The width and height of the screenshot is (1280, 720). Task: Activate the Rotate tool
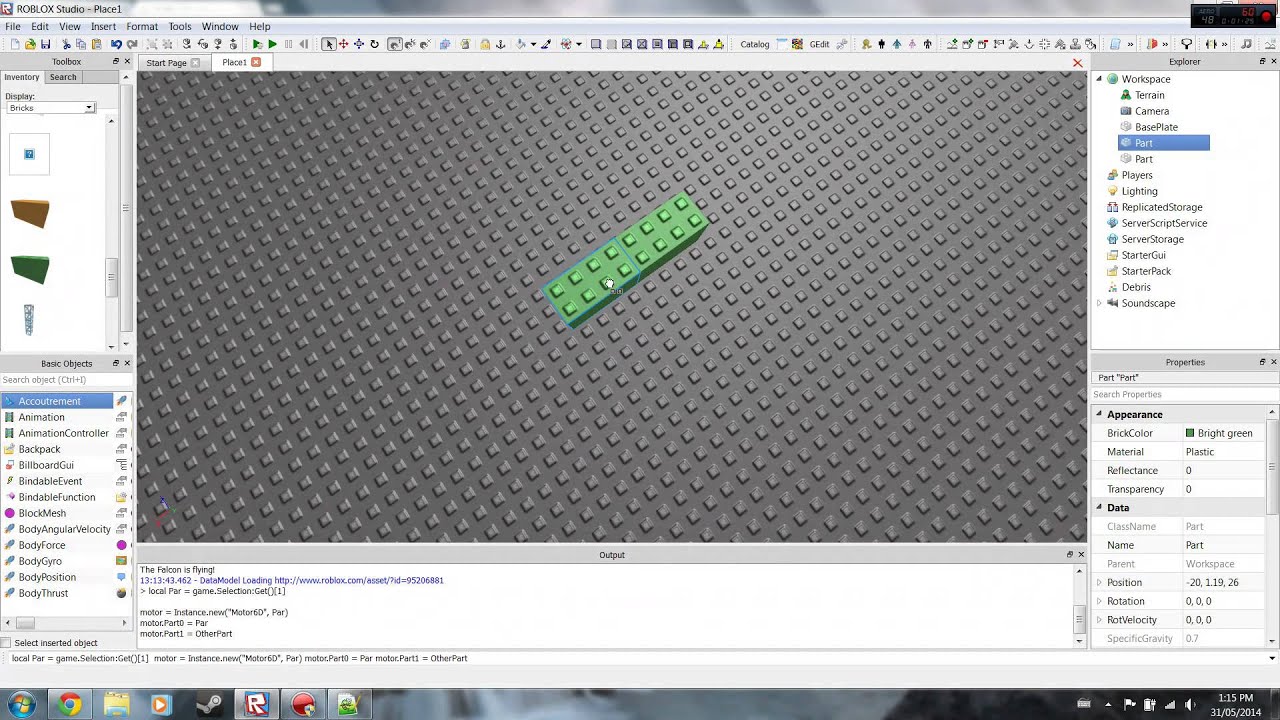[374, 44]
